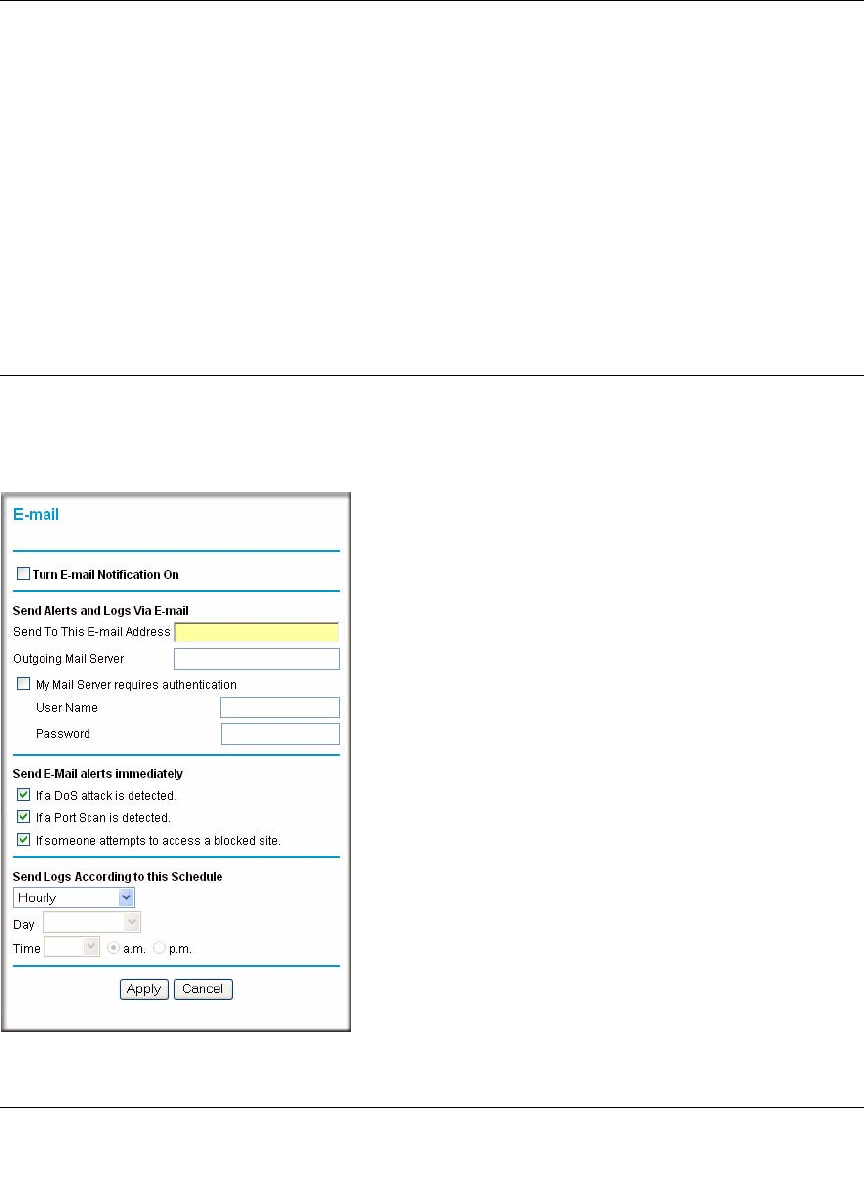Uncheck If a DoS attack is detected
The height and width of the screenshot is (1184, 864).
tap(23, 795)
